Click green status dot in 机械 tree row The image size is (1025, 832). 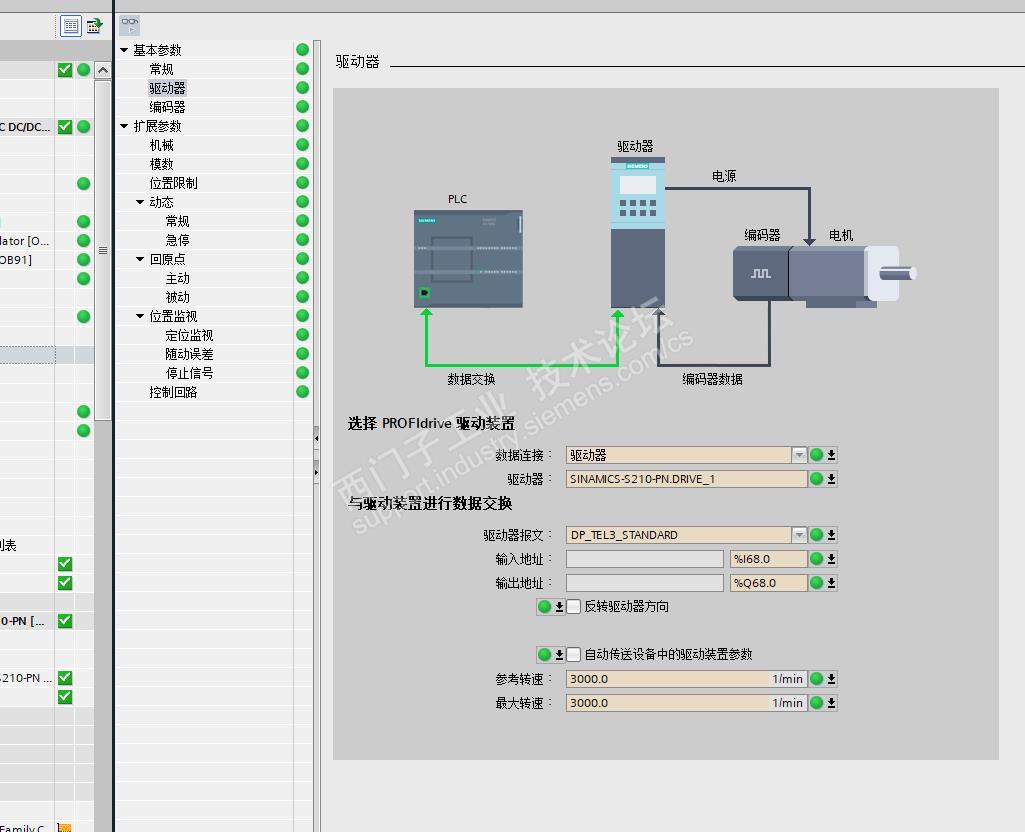[302, 144]
